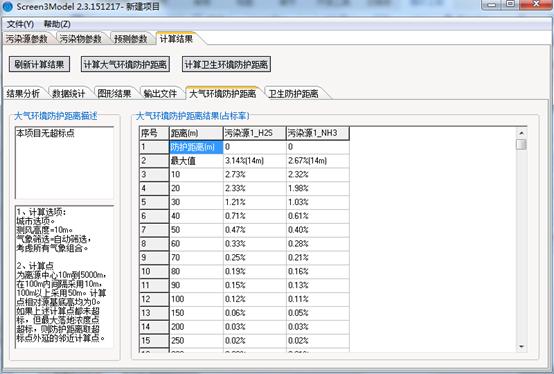Click the table scrollbar up arrow
The image size is (554, 374).
tap(521, 133)
